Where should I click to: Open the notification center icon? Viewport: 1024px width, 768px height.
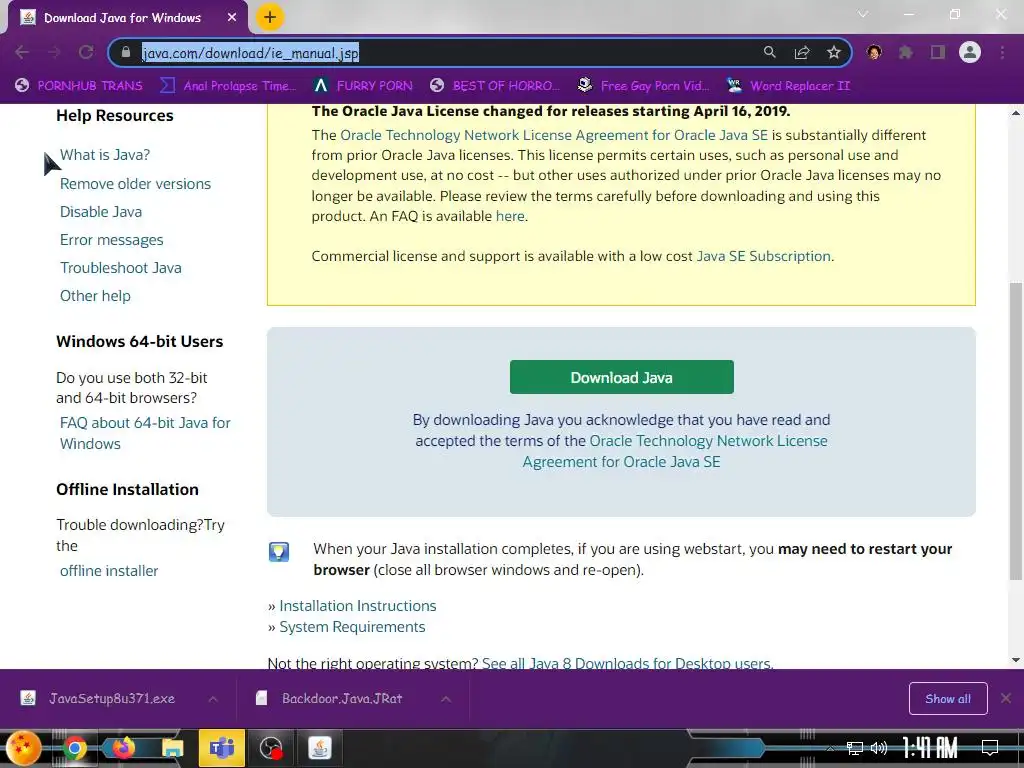click(990, 748)
